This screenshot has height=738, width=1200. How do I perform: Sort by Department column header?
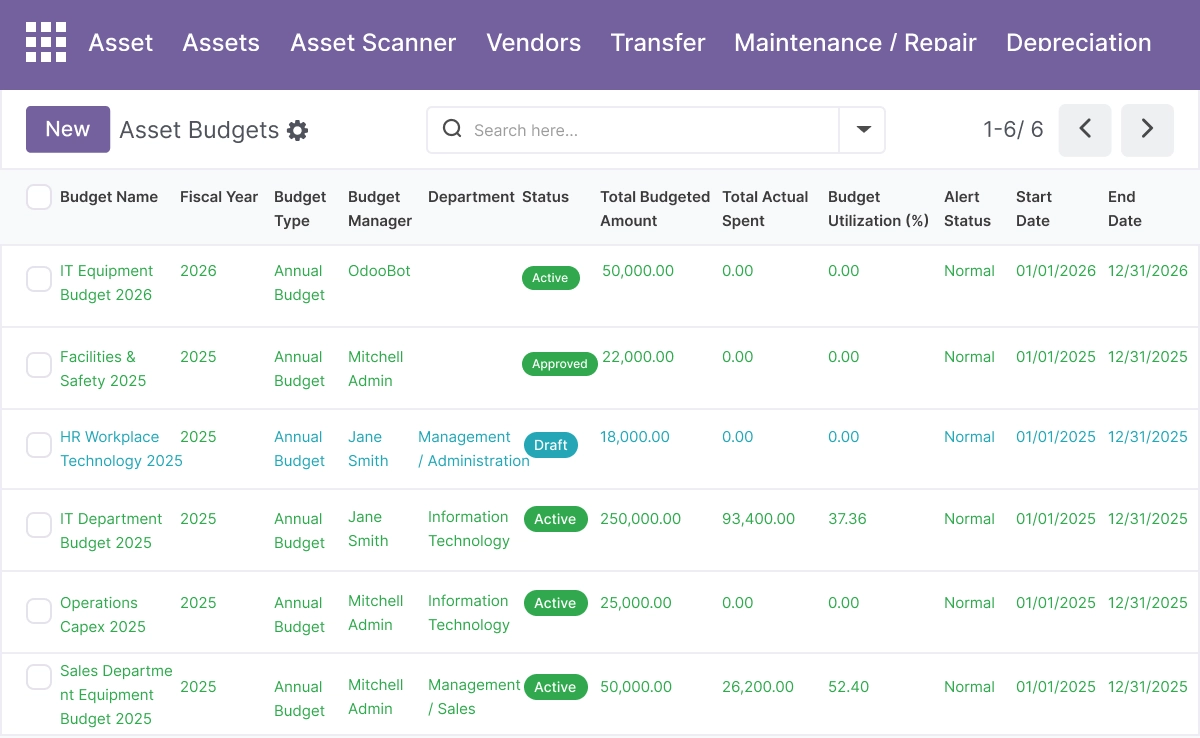[471, 197]
